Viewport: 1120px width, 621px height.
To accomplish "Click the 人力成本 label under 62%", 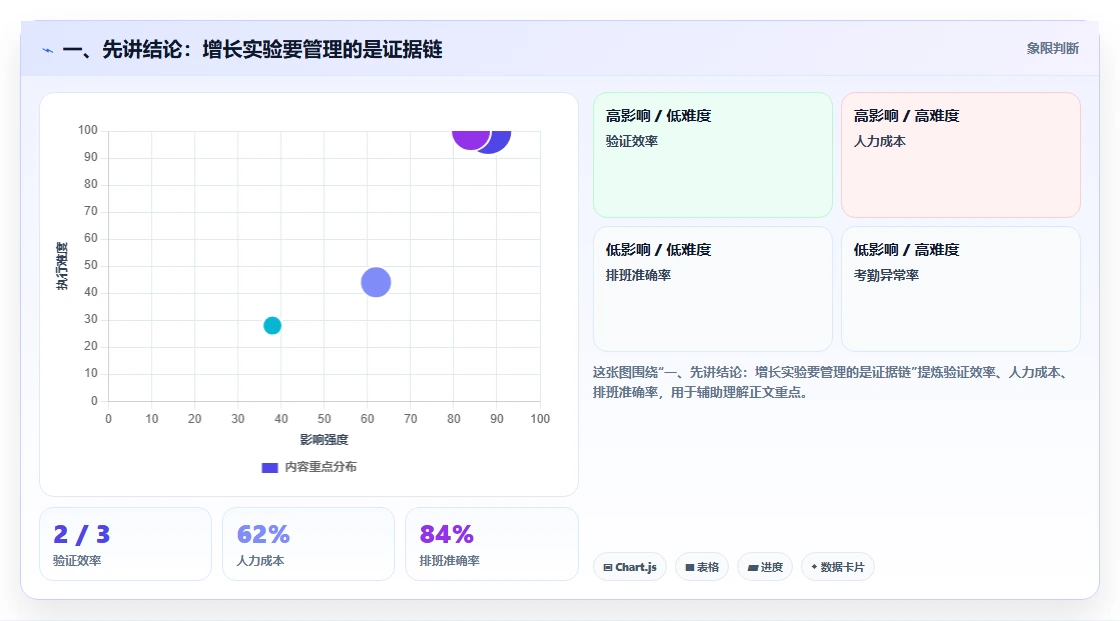I will pos(260,561).
